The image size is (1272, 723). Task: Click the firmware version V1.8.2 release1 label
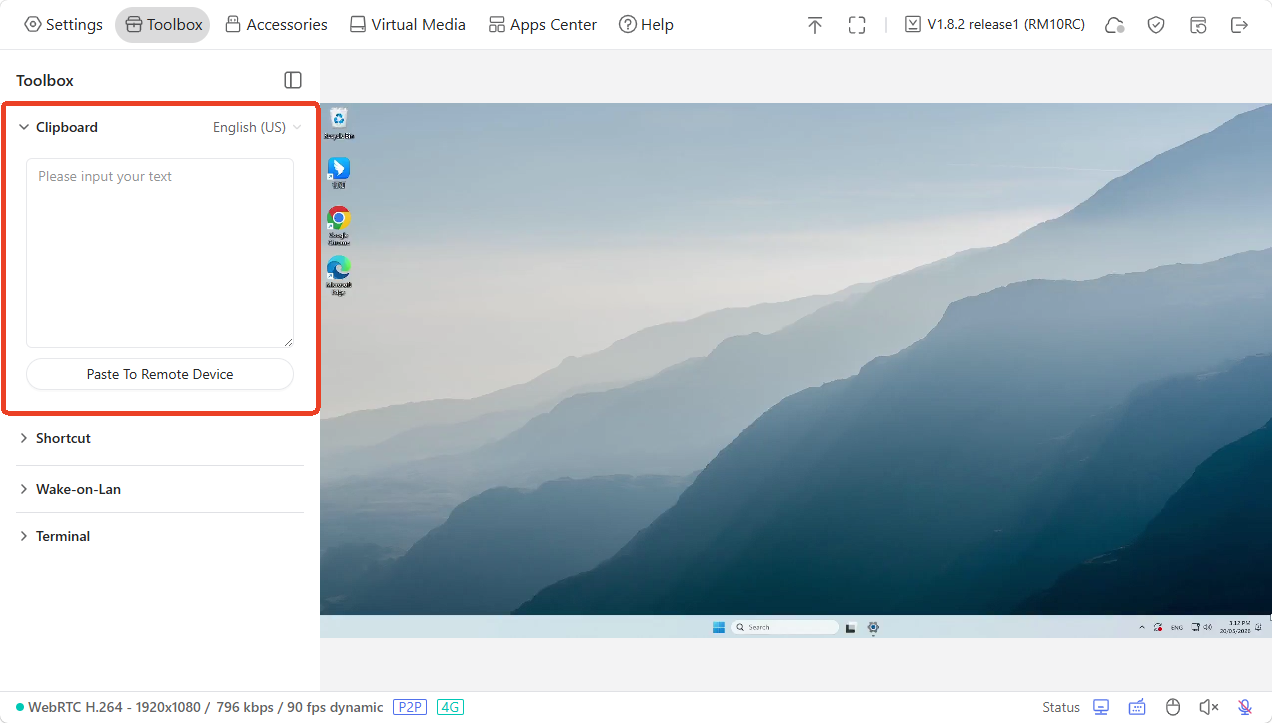tap(994, 25)
